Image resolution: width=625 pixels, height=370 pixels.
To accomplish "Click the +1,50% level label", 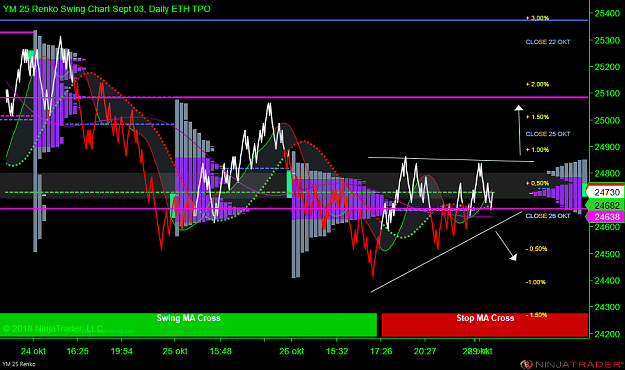I will (537, 117).
